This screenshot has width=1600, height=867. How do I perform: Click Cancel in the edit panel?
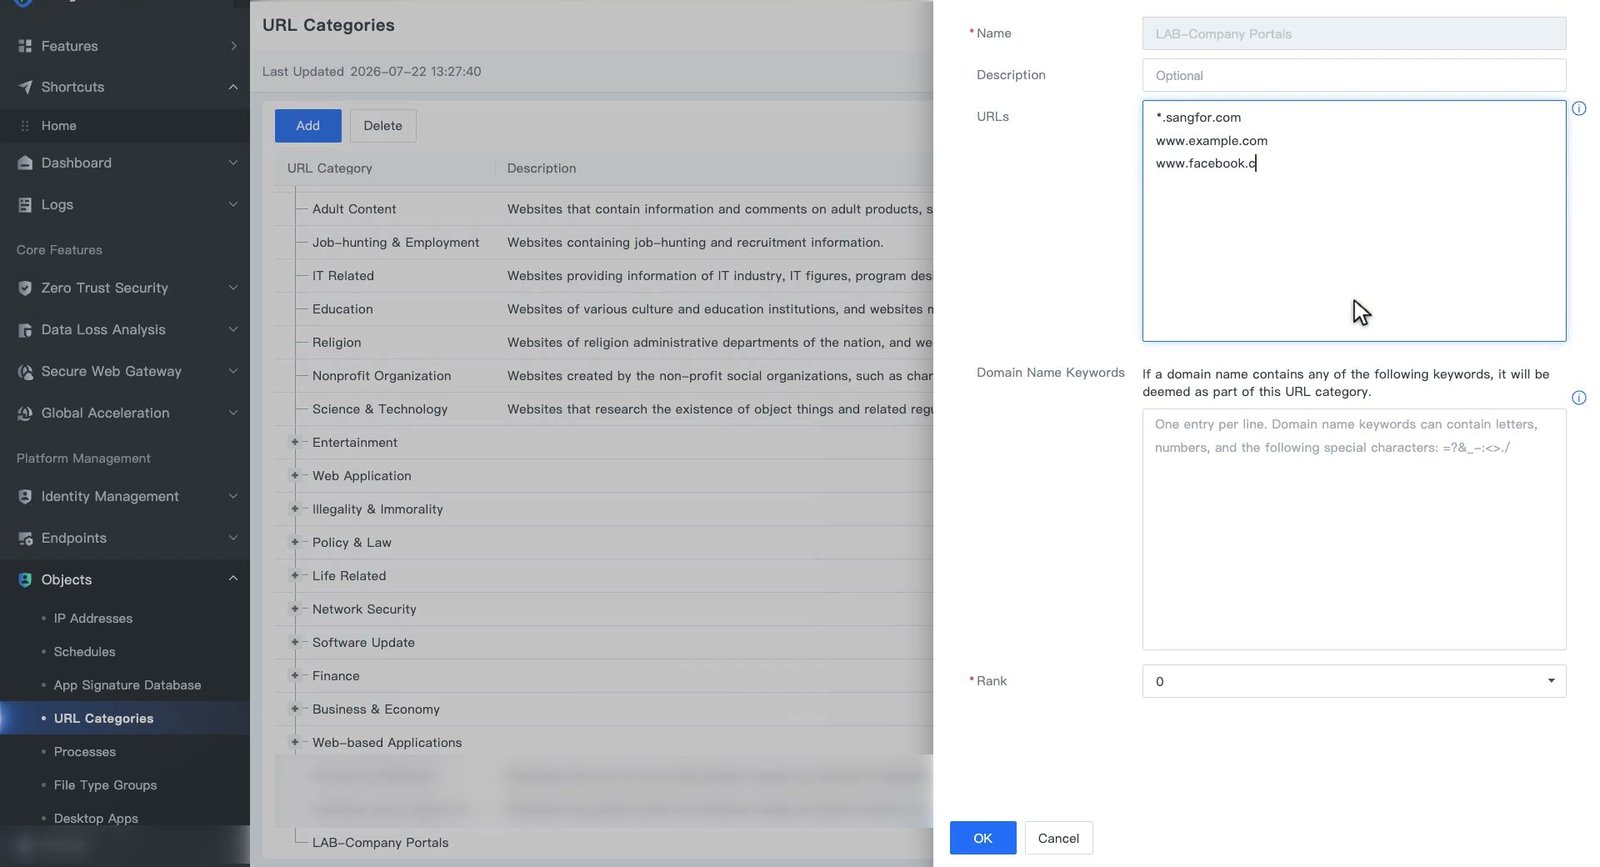click(1058, 838)
